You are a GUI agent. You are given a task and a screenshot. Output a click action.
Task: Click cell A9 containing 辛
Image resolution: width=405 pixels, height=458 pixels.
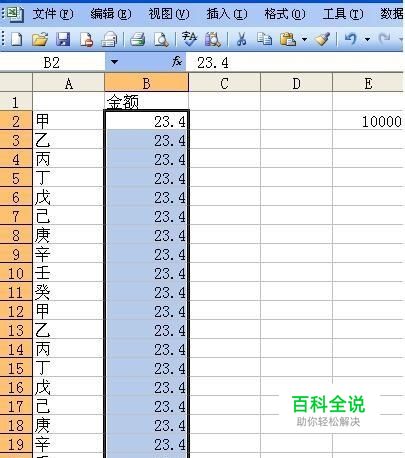(x=68, y=254)
